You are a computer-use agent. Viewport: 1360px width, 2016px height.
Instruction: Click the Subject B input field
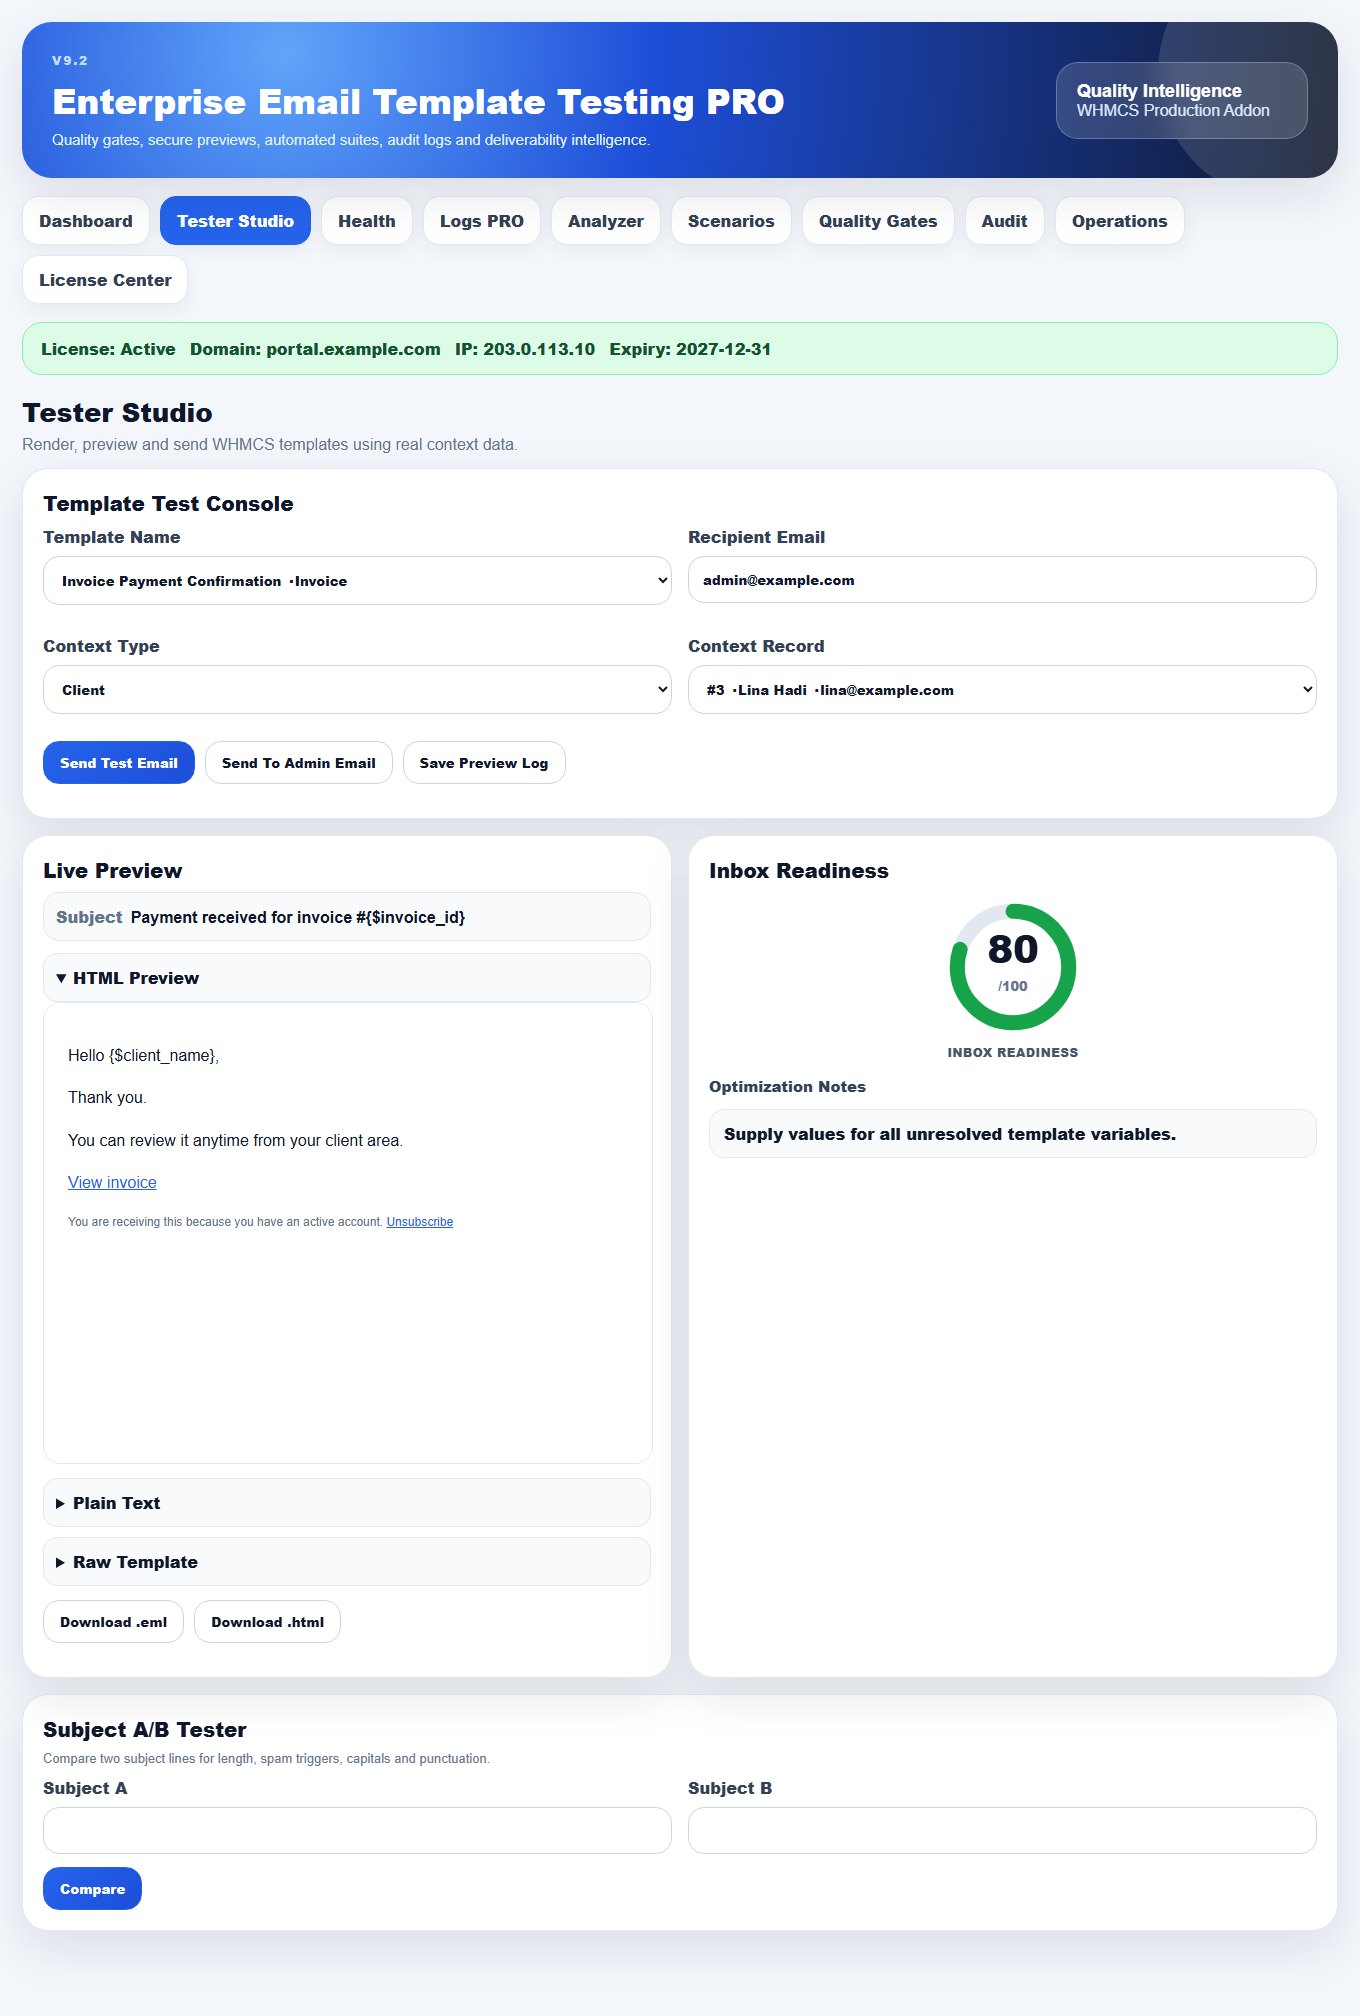pos(1002,1831)
